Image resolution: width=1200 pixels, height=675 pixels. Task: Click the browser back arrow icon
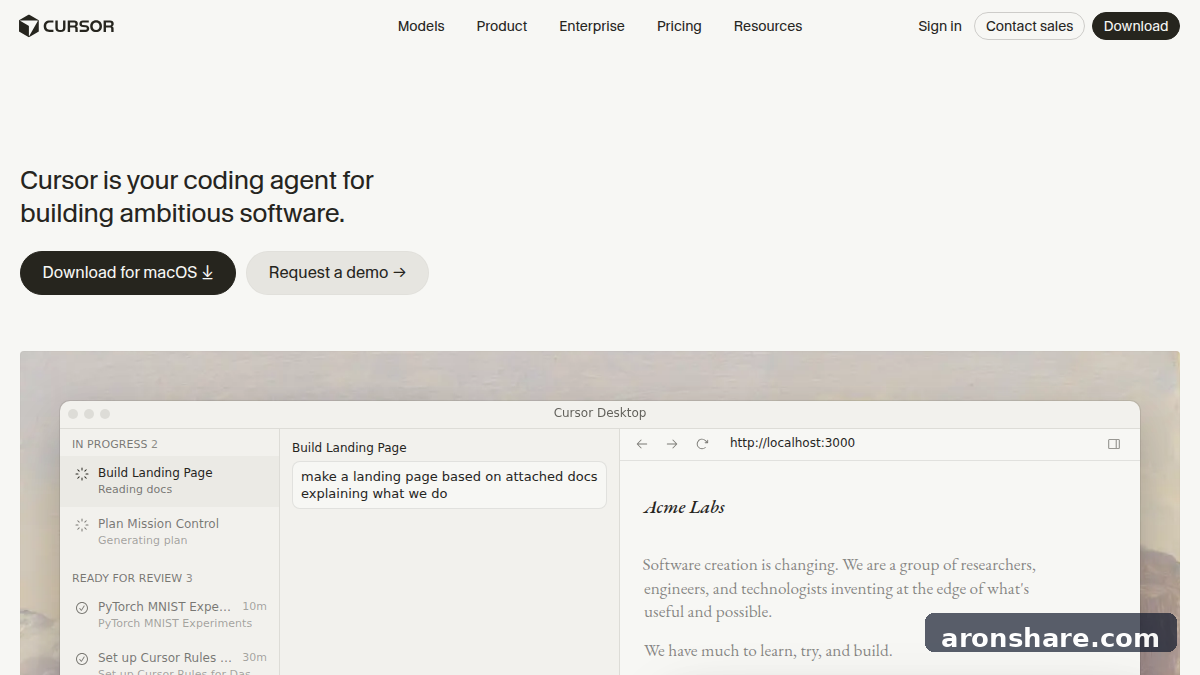tap(642, 444)
